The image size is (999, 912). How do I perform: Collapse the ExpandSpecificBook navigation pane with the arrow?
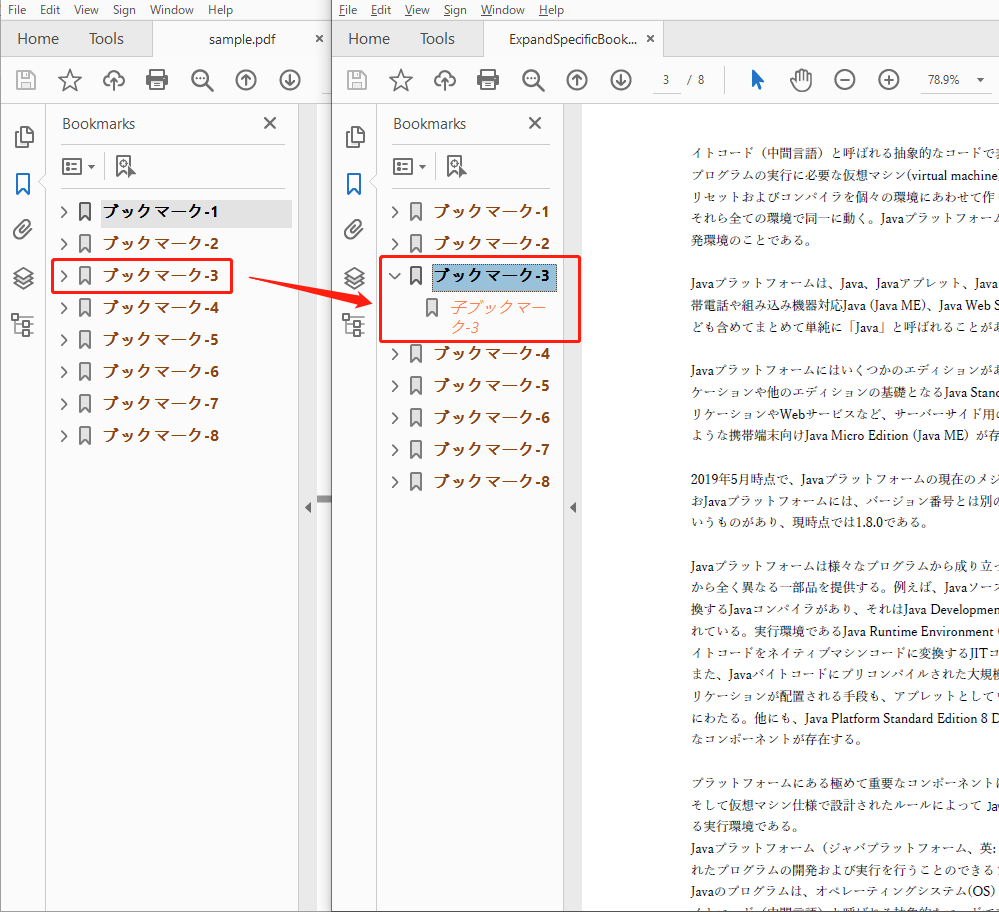(x=573, y=507)
